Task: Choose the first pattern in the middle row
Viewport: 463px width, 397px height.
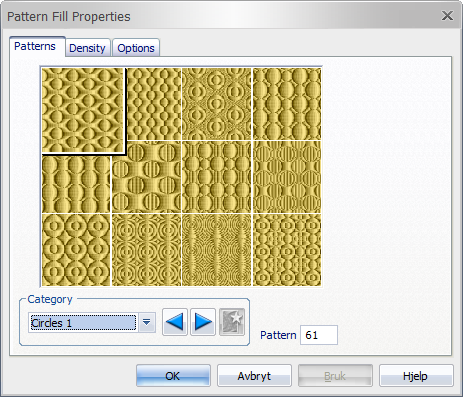Action: click(76, 184)
